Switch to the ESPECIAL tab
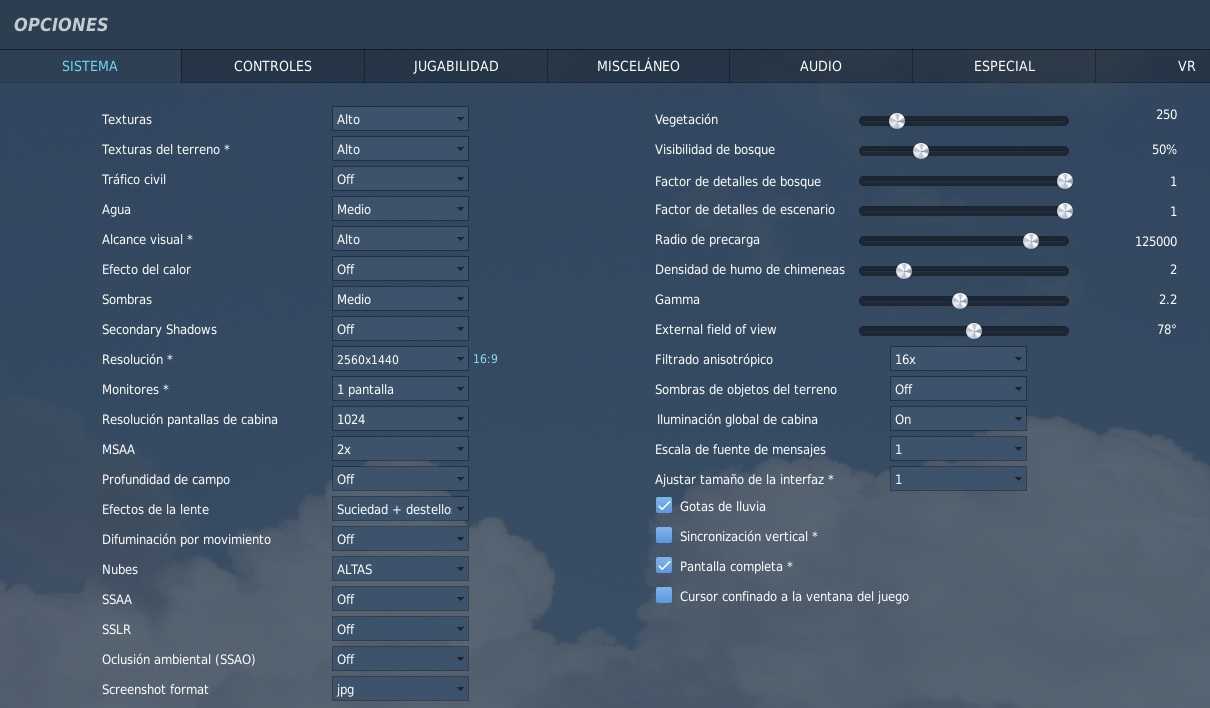The width and height of the screenshot is (1210, 708). point(1004,66)
